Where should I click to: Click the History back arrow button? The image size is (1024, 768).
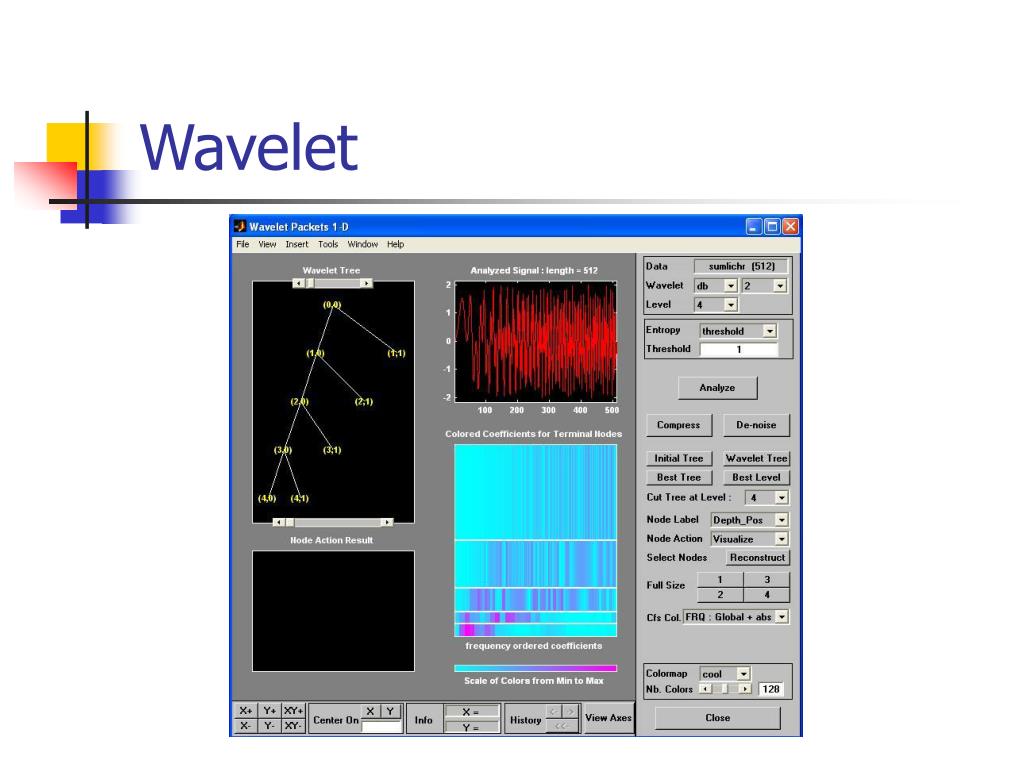pyautogui.click(x=553, y=711)
